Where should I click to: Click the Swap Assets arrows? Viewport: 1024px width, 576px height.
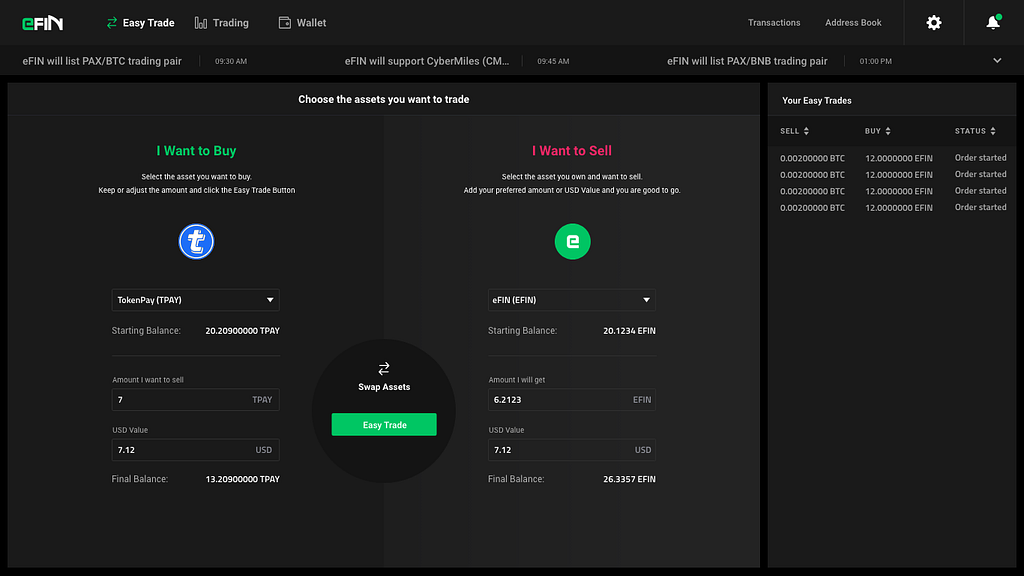(384, 369)
